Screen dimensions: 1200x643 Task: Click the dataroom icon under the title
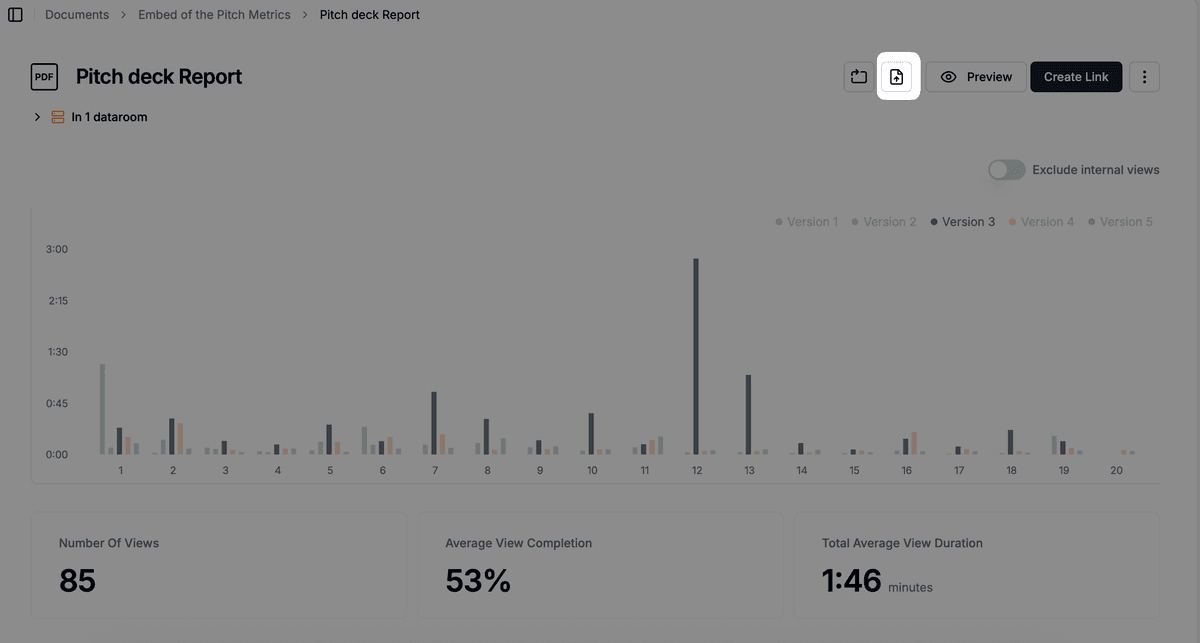[58, 117]
